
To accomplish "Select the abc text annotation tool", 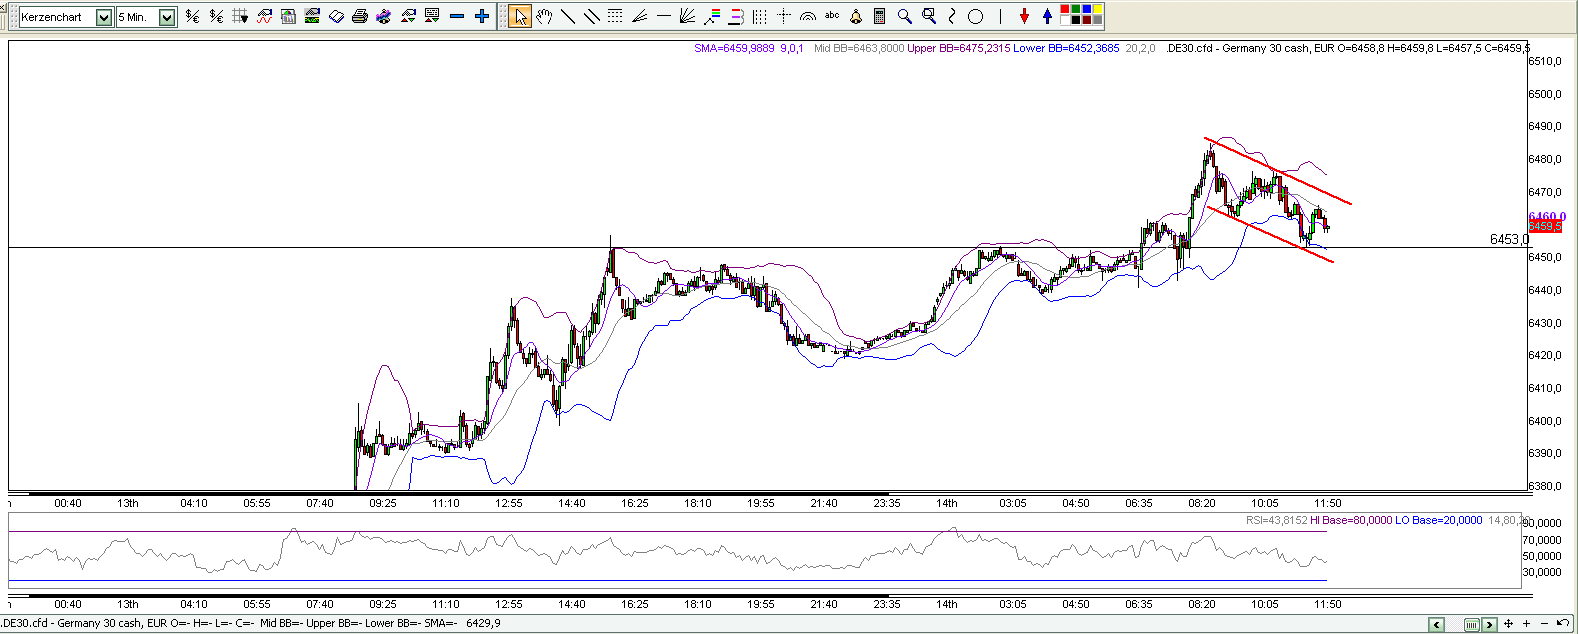I will tap(832, 15).
